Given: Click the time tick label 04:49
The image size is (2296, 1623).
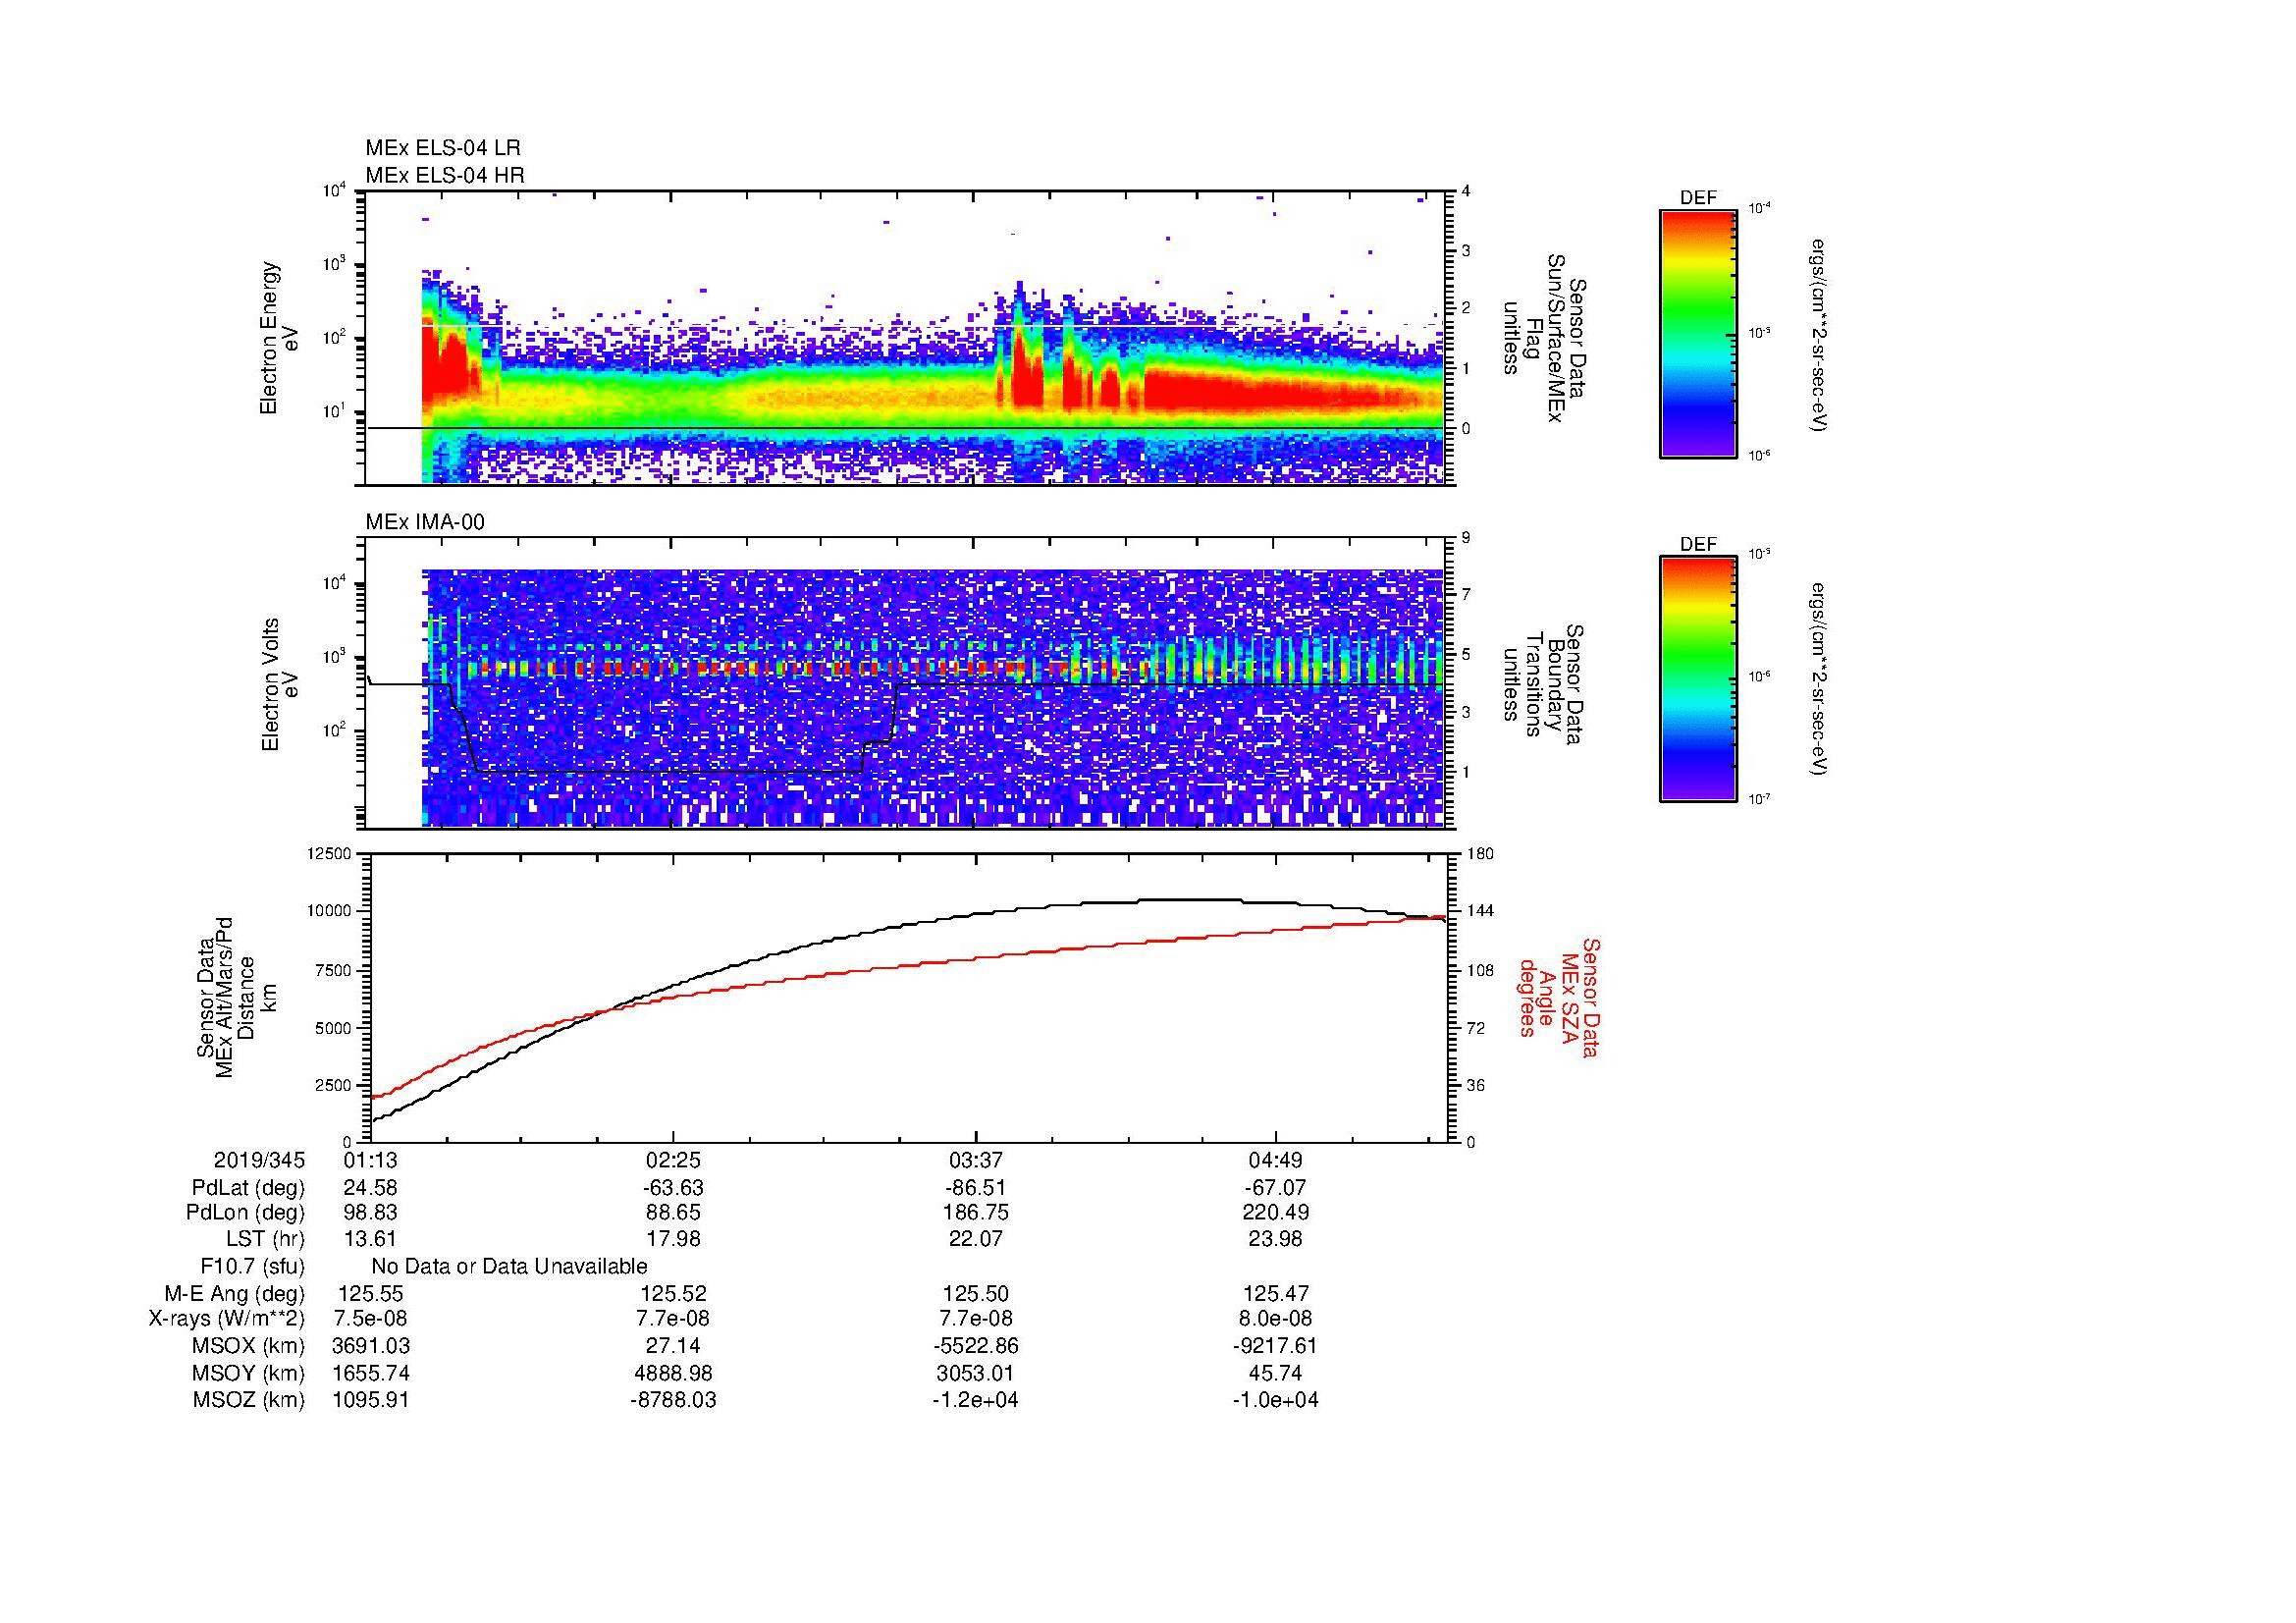Looking at the screenshot, I should (x=1275, y=1160).
